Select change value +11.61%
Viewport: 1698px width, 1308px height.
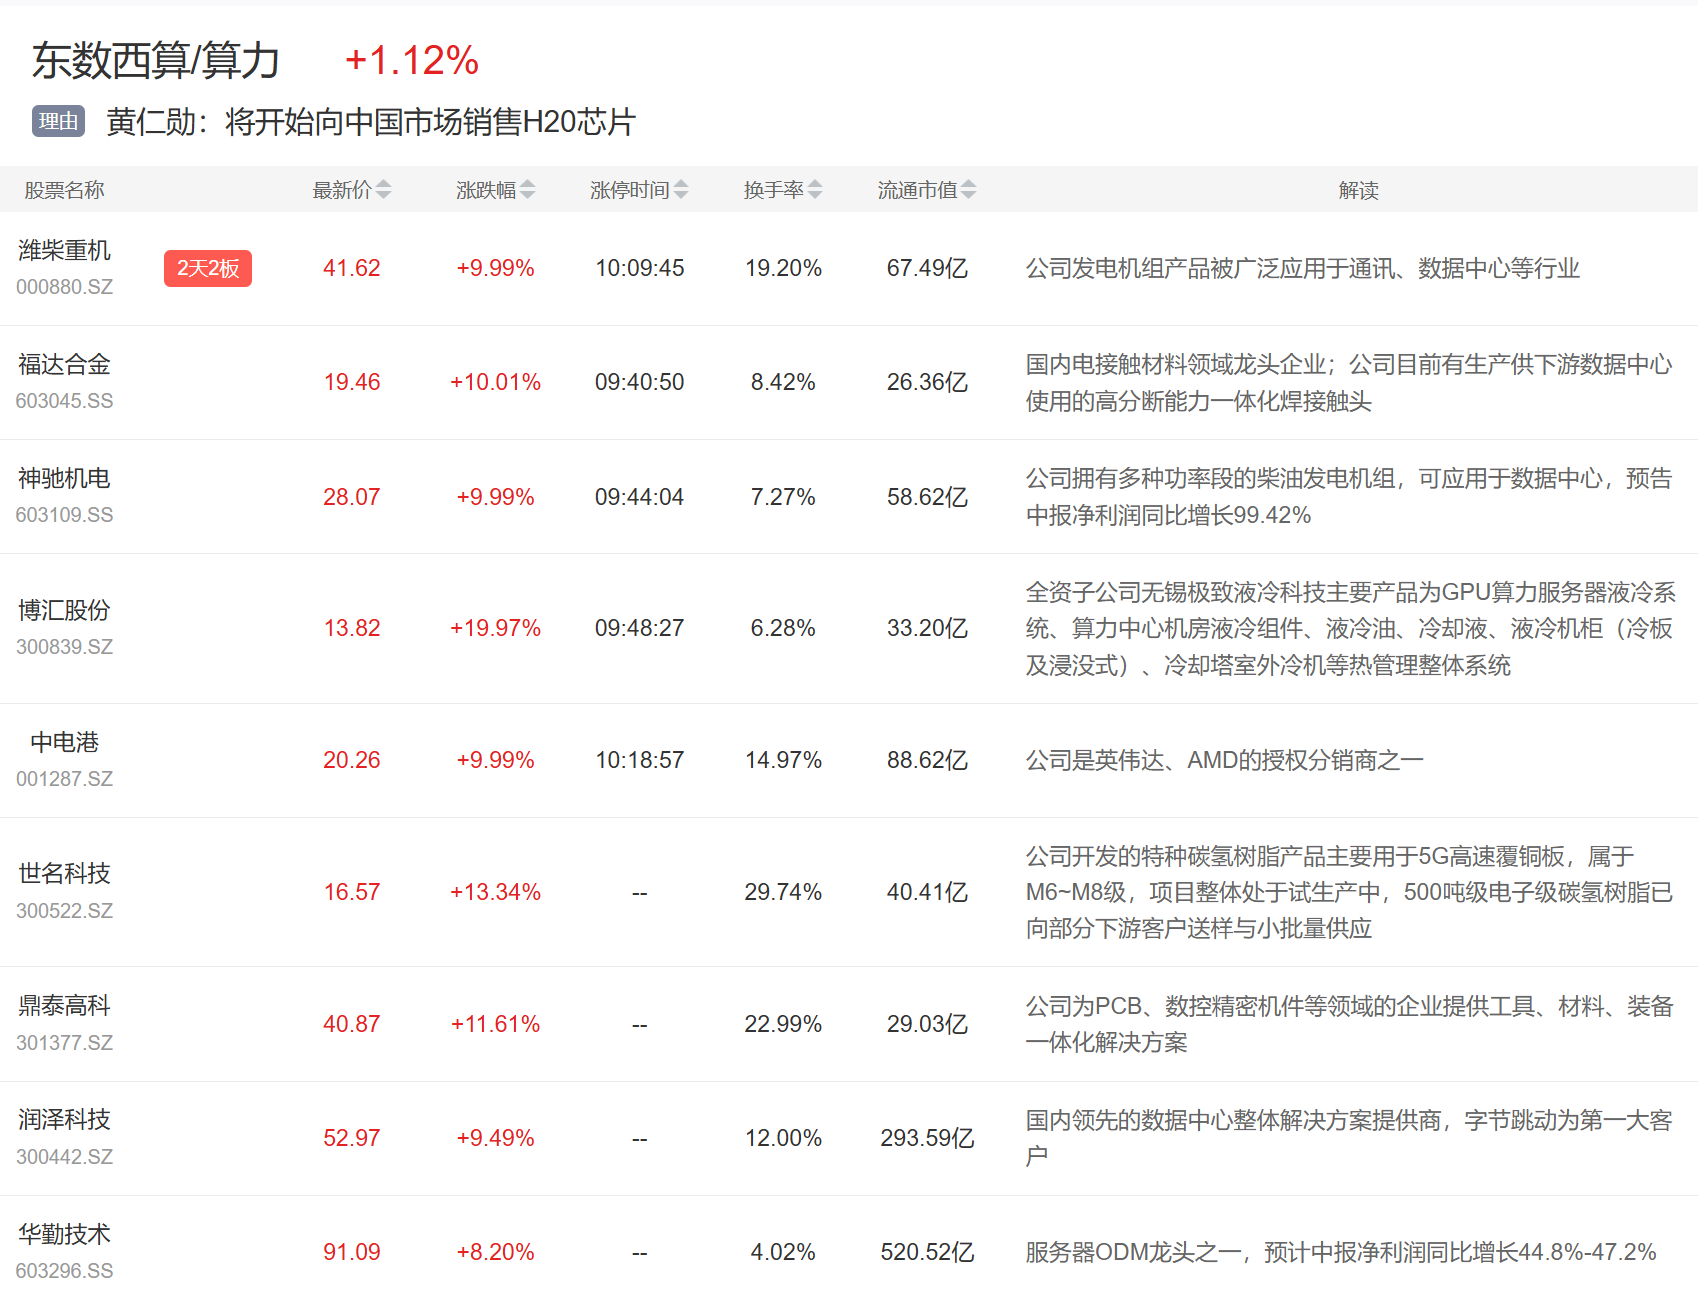click(x=495, y=1024)
